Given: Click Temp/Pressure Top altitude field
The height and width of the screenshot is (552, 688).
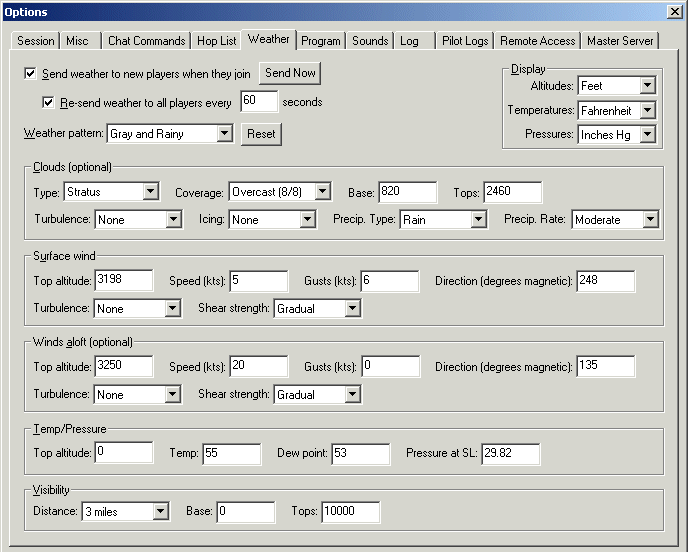Looking at the screenshot, I should click(x=124, y=452).
